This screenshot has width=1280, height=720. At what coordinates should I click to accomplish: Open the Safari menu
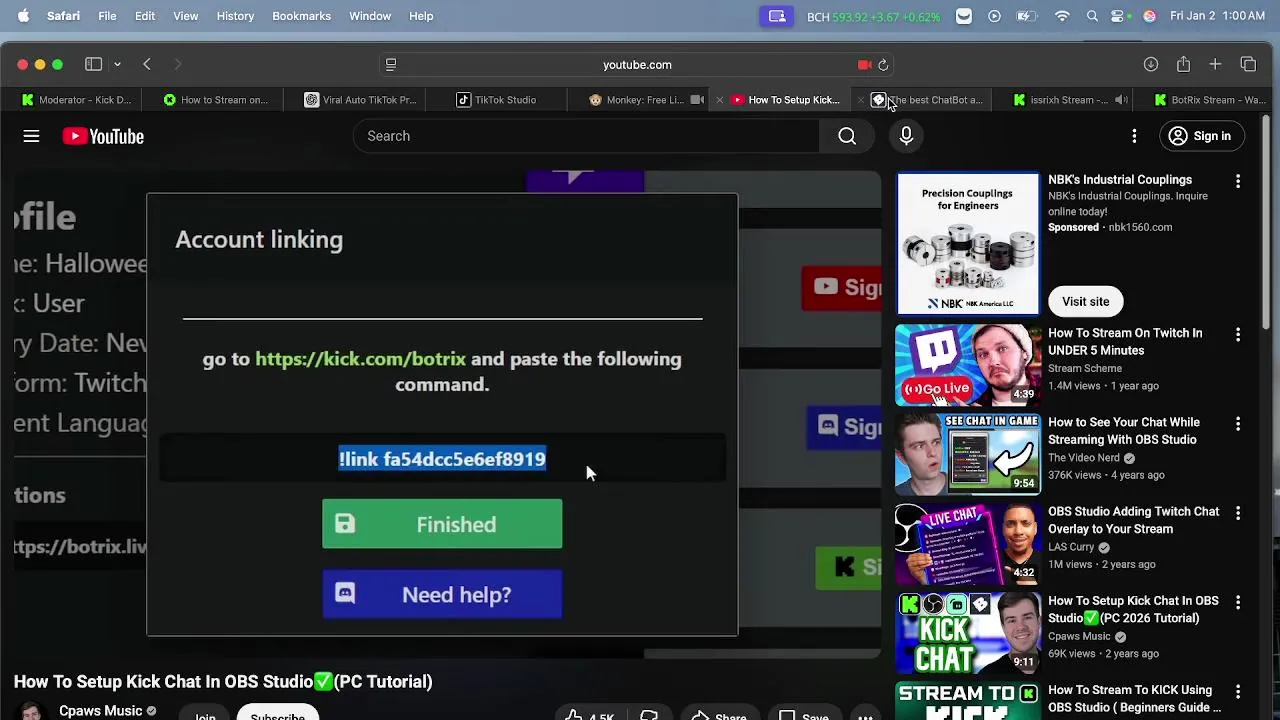pyautogui.click(x=63, y=16)
